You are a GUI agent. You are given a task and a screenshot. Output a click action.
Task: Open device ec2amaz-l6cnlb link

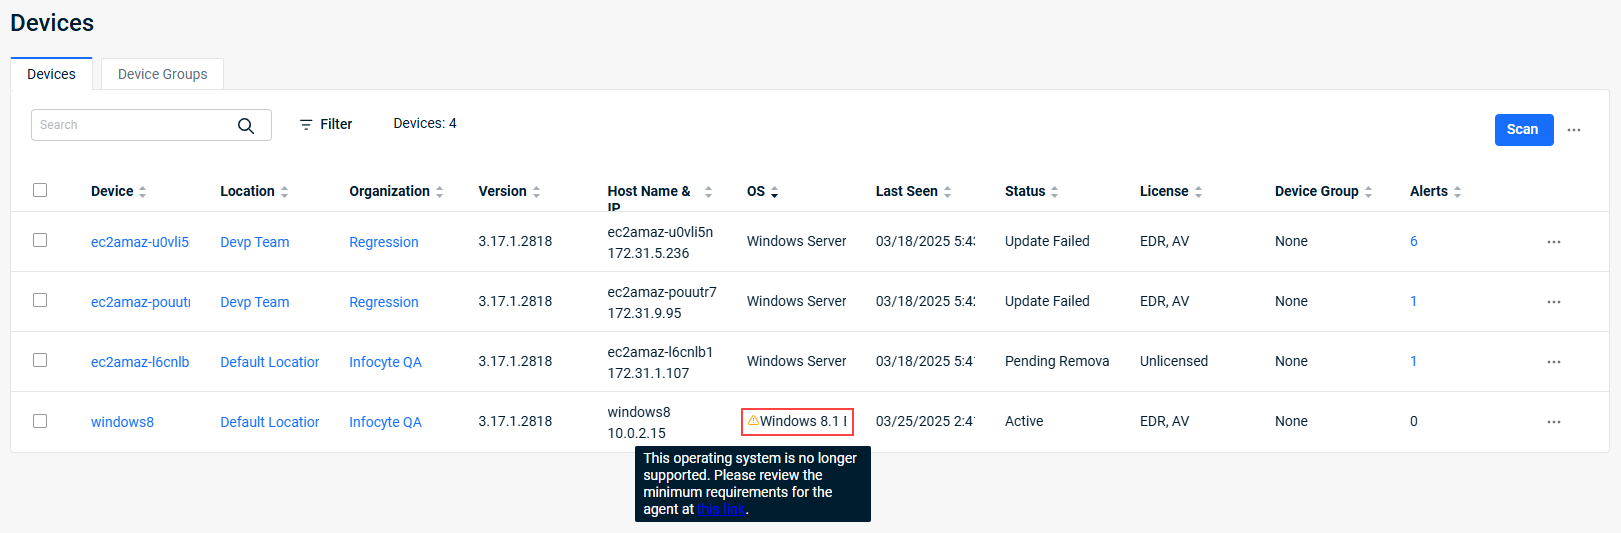pyautogui.click(x=140, y=362)
